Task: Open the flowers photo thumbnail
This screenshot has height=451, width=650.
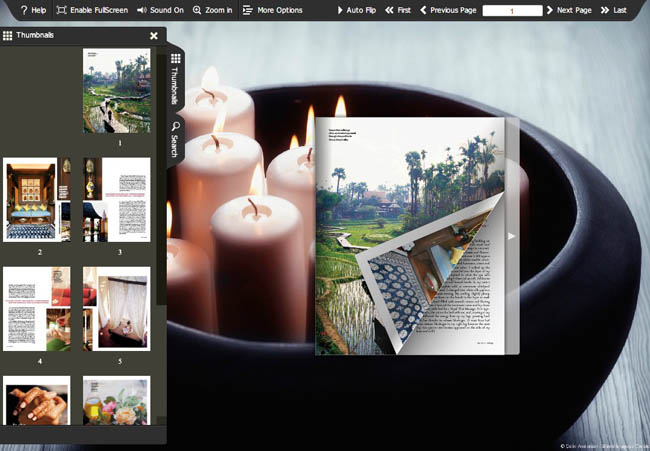Action: click(116, 400)
